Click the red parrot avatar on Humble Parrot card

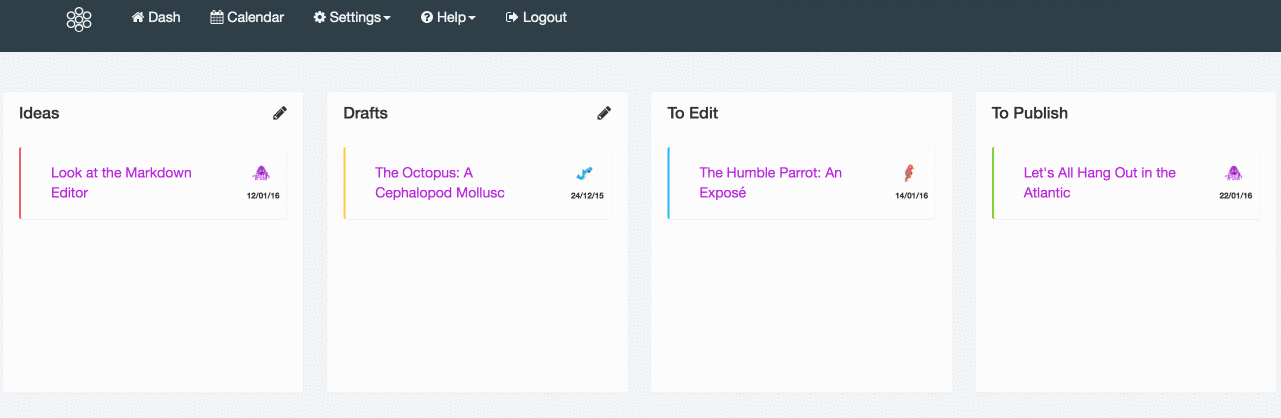(x=909, y=173)
